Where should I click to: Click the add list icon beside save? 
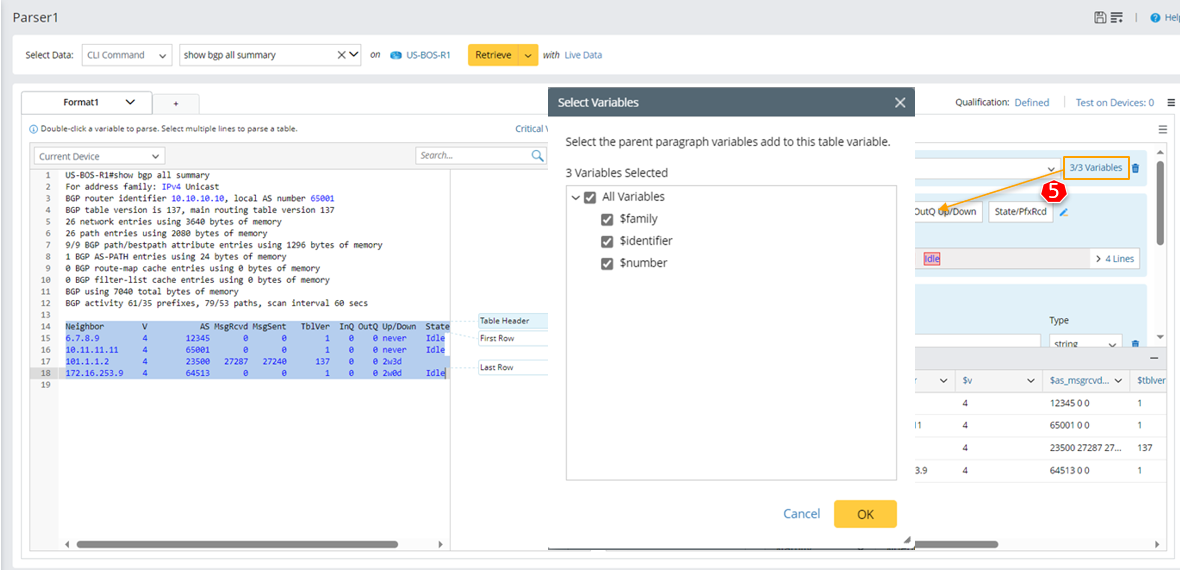[x=1116, y=18]
